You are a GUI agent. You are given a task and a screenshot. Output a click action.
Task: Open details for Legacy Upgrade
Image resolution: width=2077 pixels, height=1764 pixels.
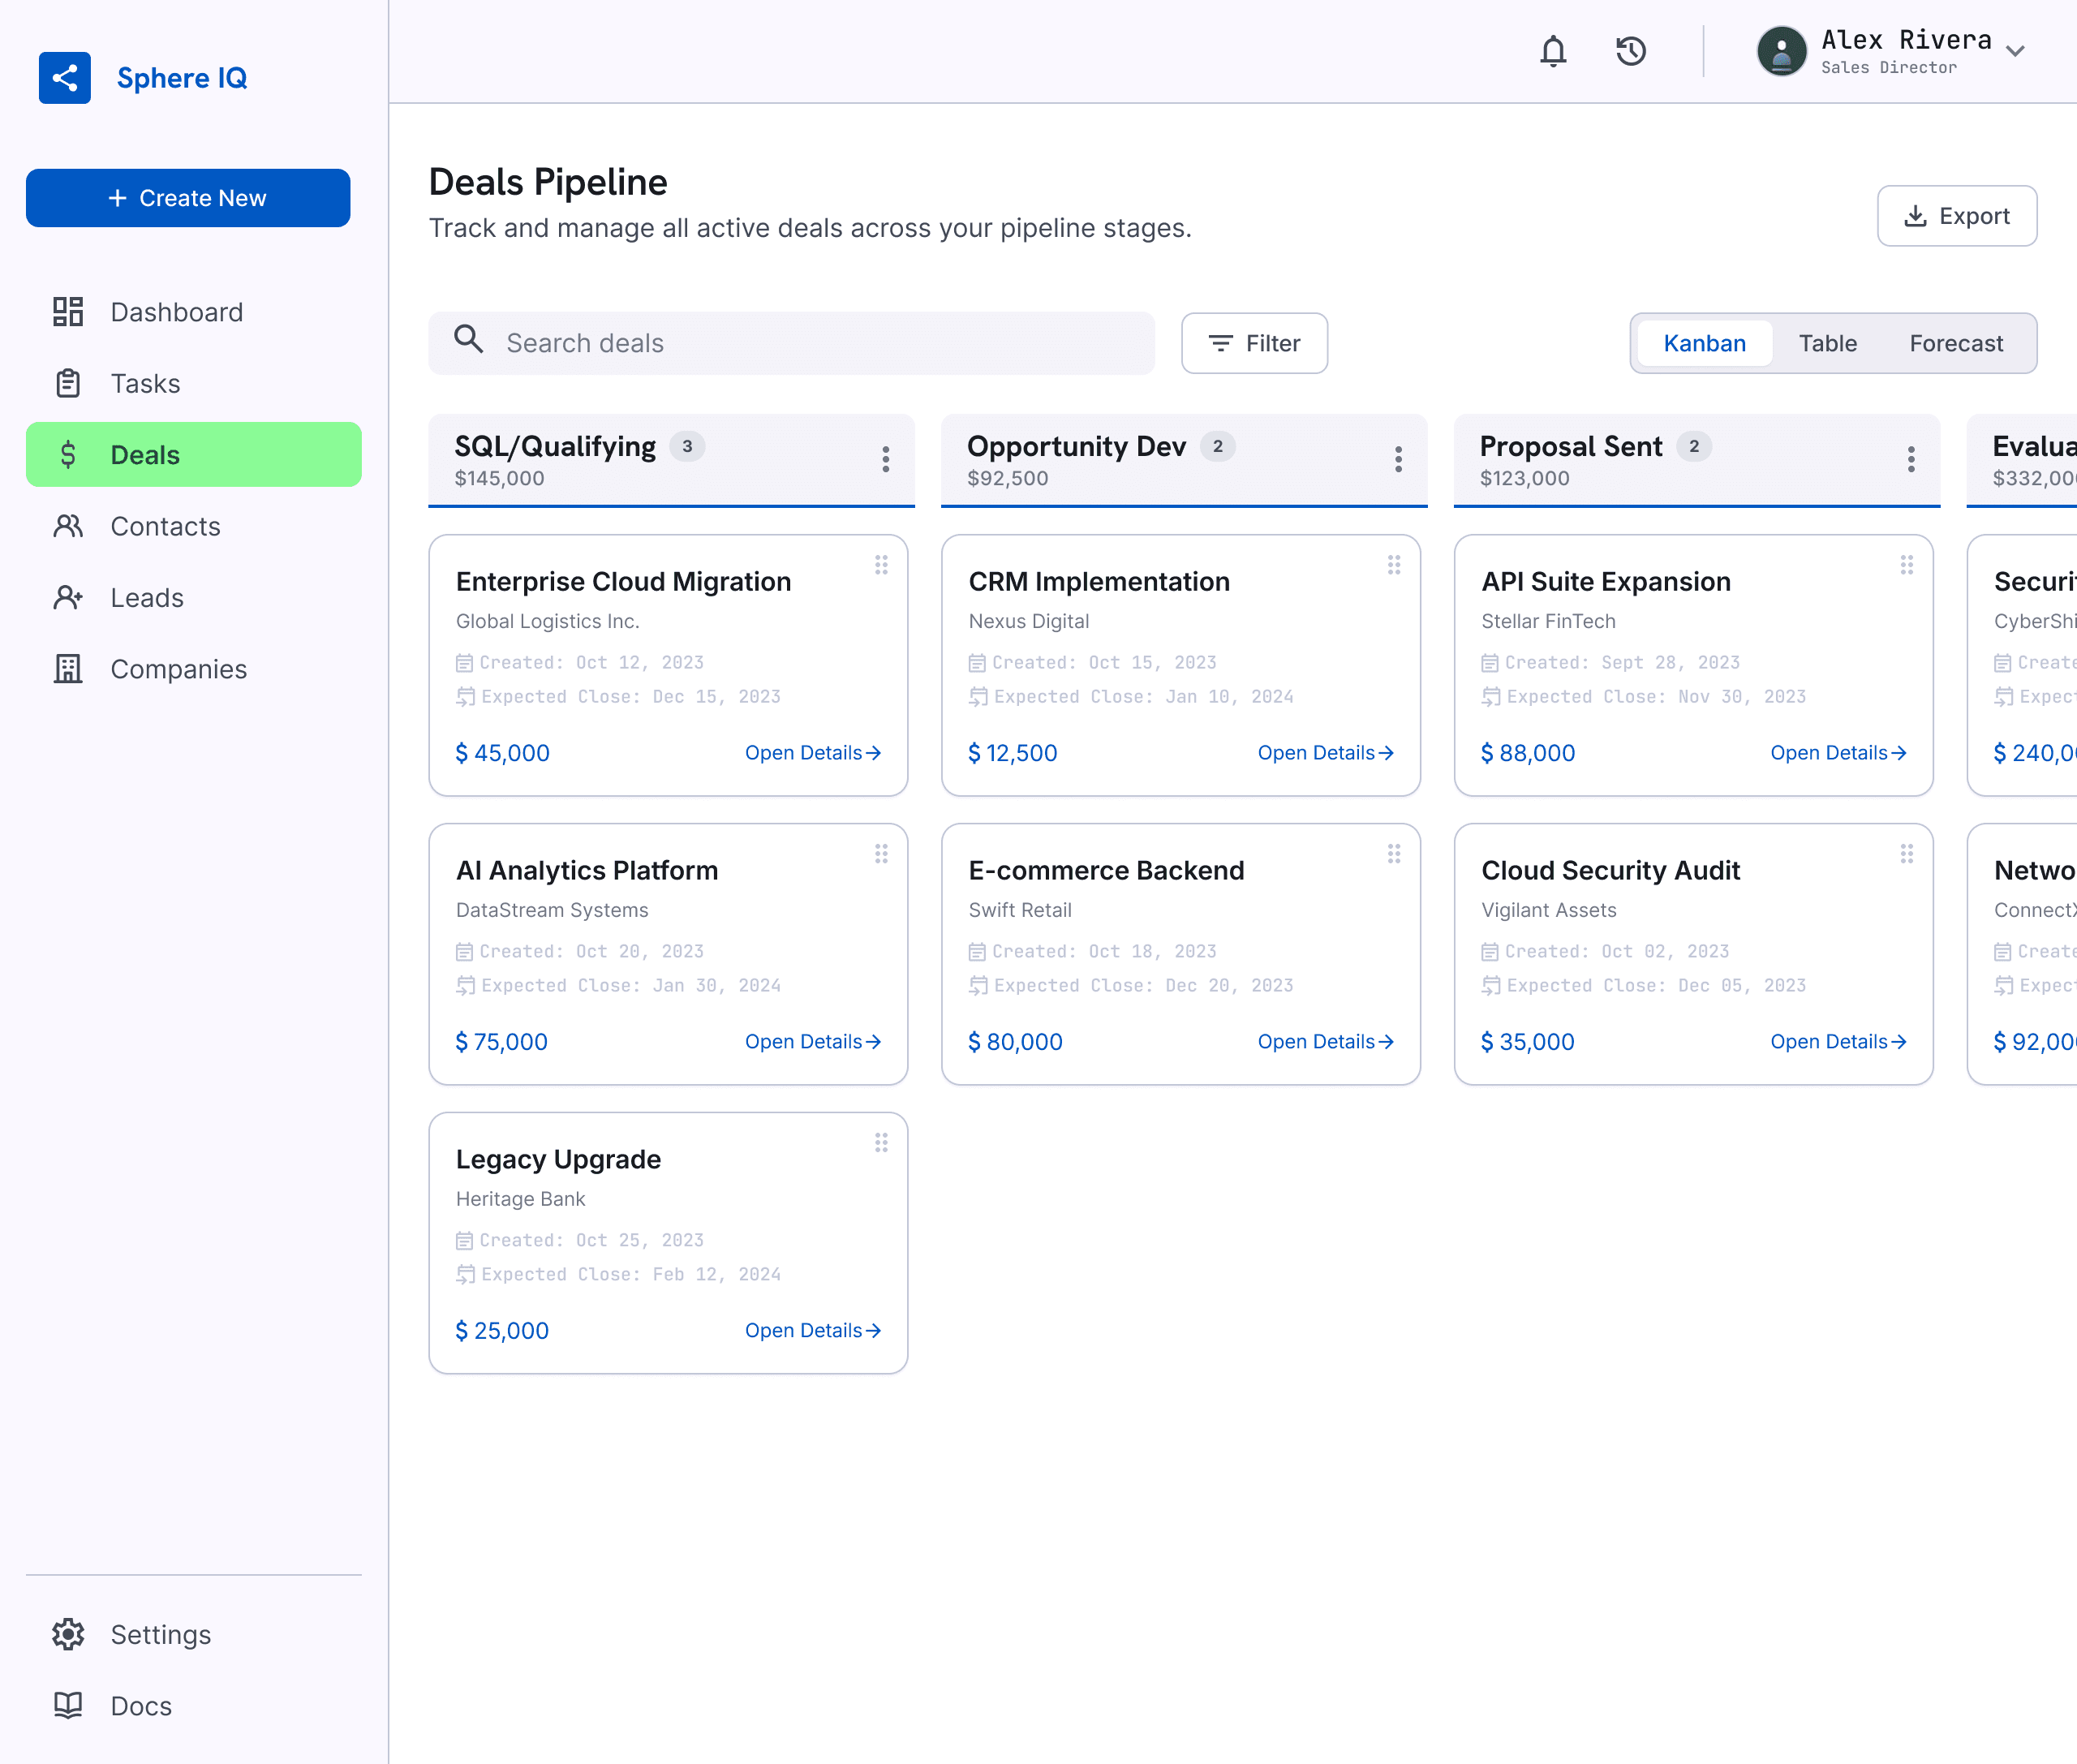[813, 1330]
